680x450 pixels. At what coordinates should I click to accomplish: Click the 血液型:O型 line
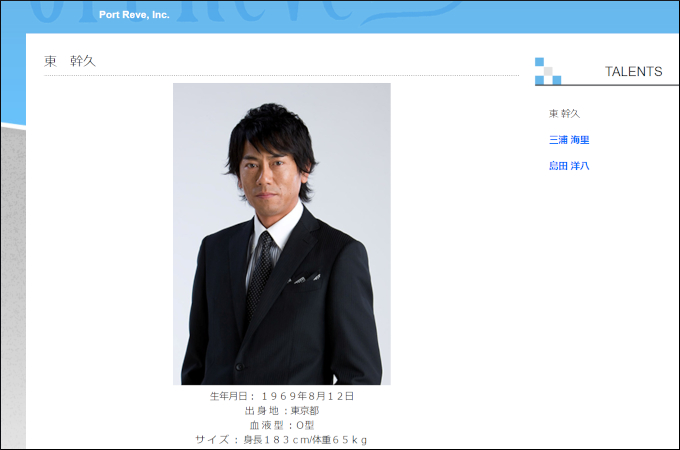click(x=282, y=425)
